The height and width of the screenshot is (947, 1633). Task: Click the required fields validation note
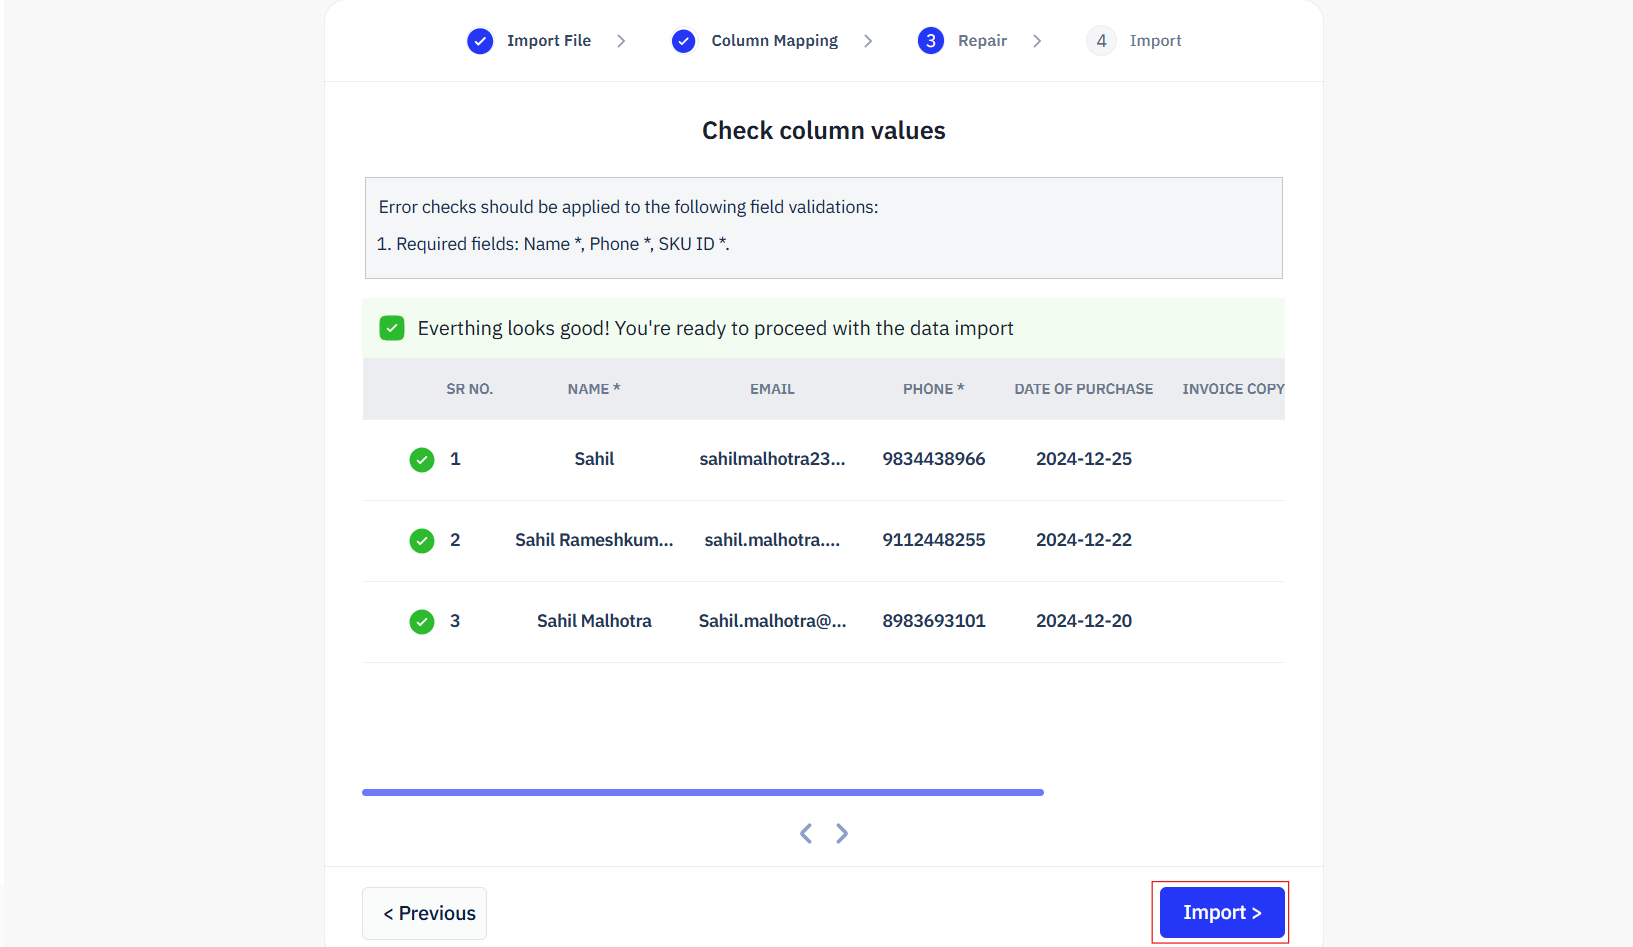(553, 244)
